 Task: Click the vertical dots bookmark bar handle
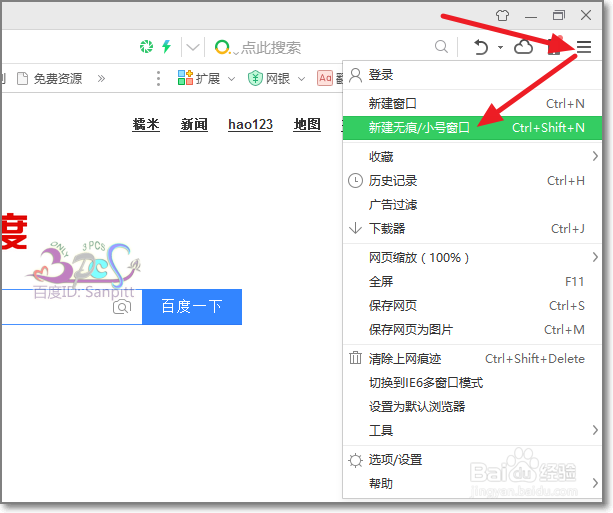158,79
